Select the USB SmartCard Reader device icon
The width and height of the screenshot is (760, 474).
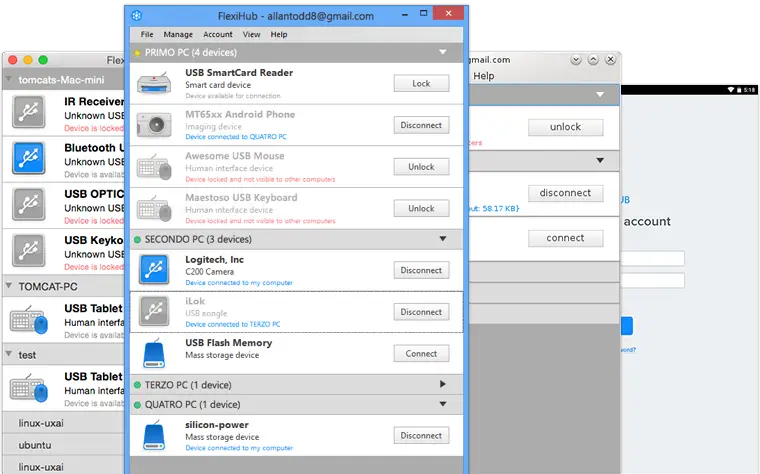pos(154,83)
